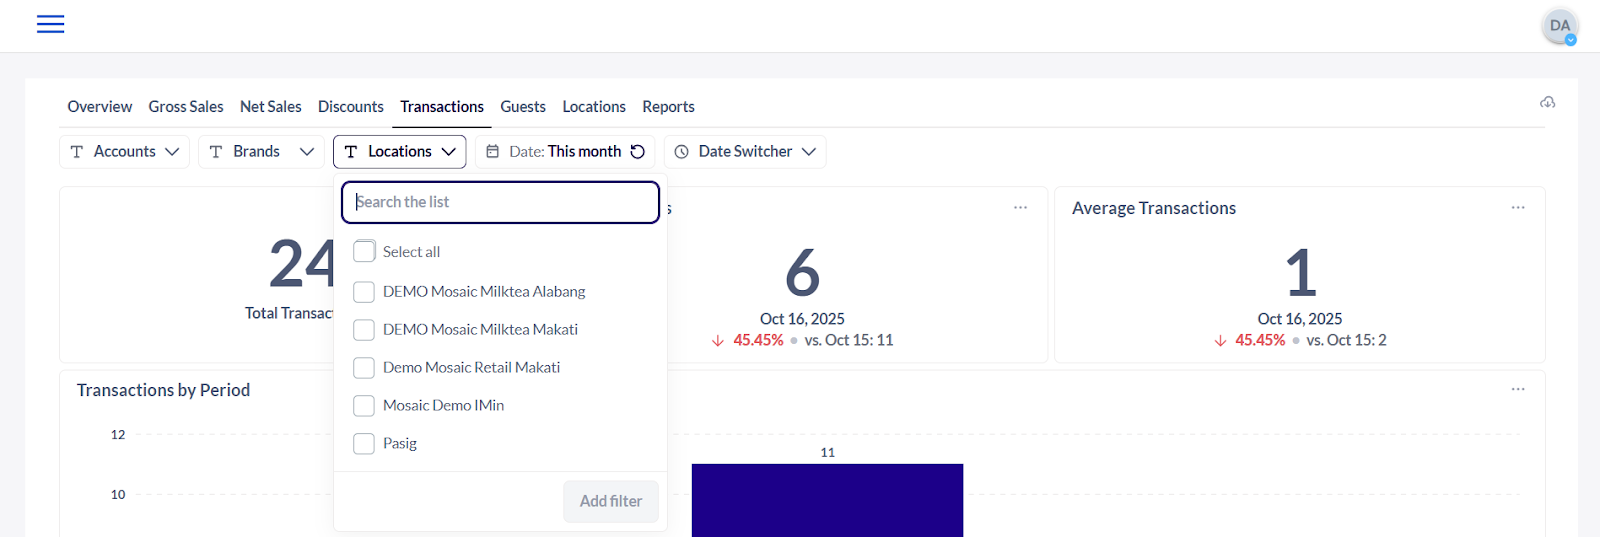Focus the Search the list field
This screenshot has height=537, width=1600.
[x=500, y=202]
